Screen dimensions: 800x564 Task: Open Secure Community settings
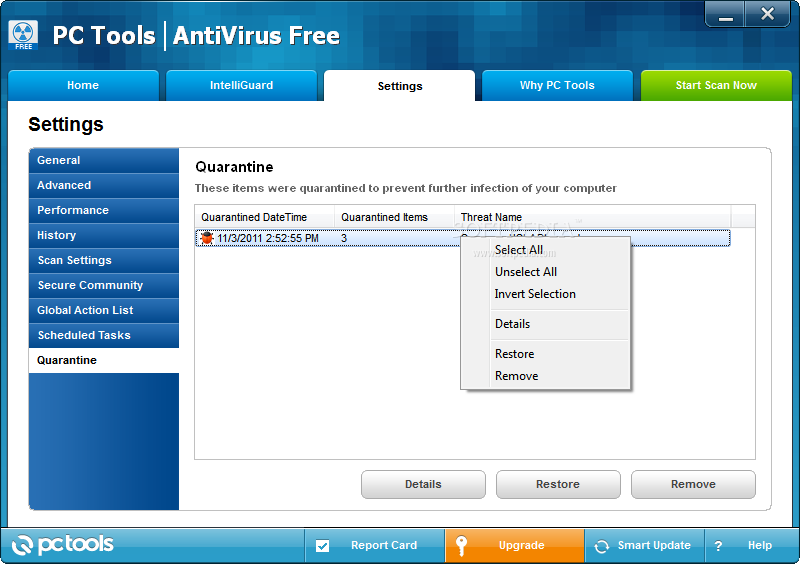[104, 285]
